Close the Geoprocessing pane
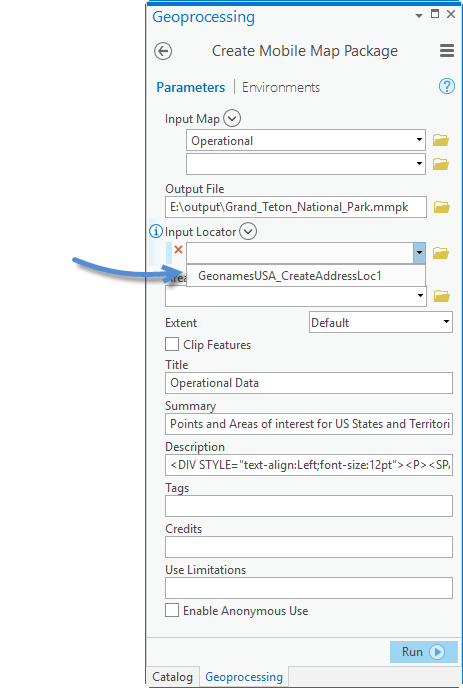The image size is (463, 688). click(451, 14)
